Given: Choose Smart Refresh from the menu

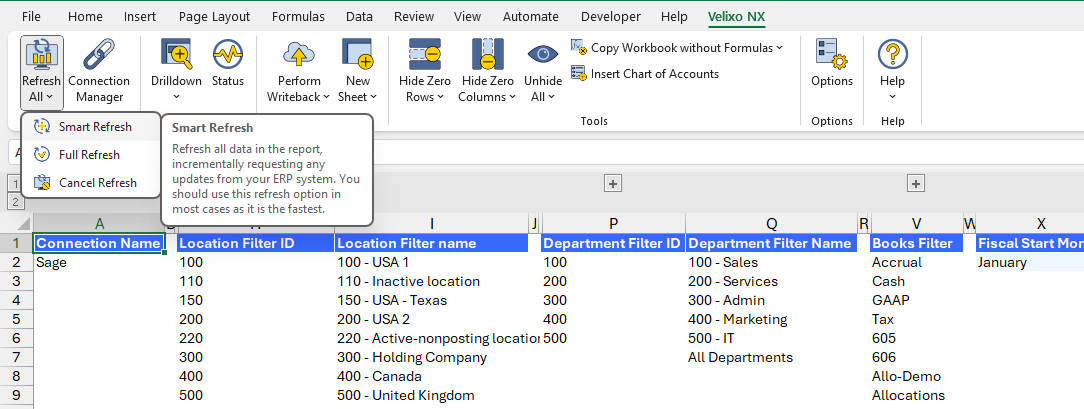Looking at the screenshot, I should point(91,126).
